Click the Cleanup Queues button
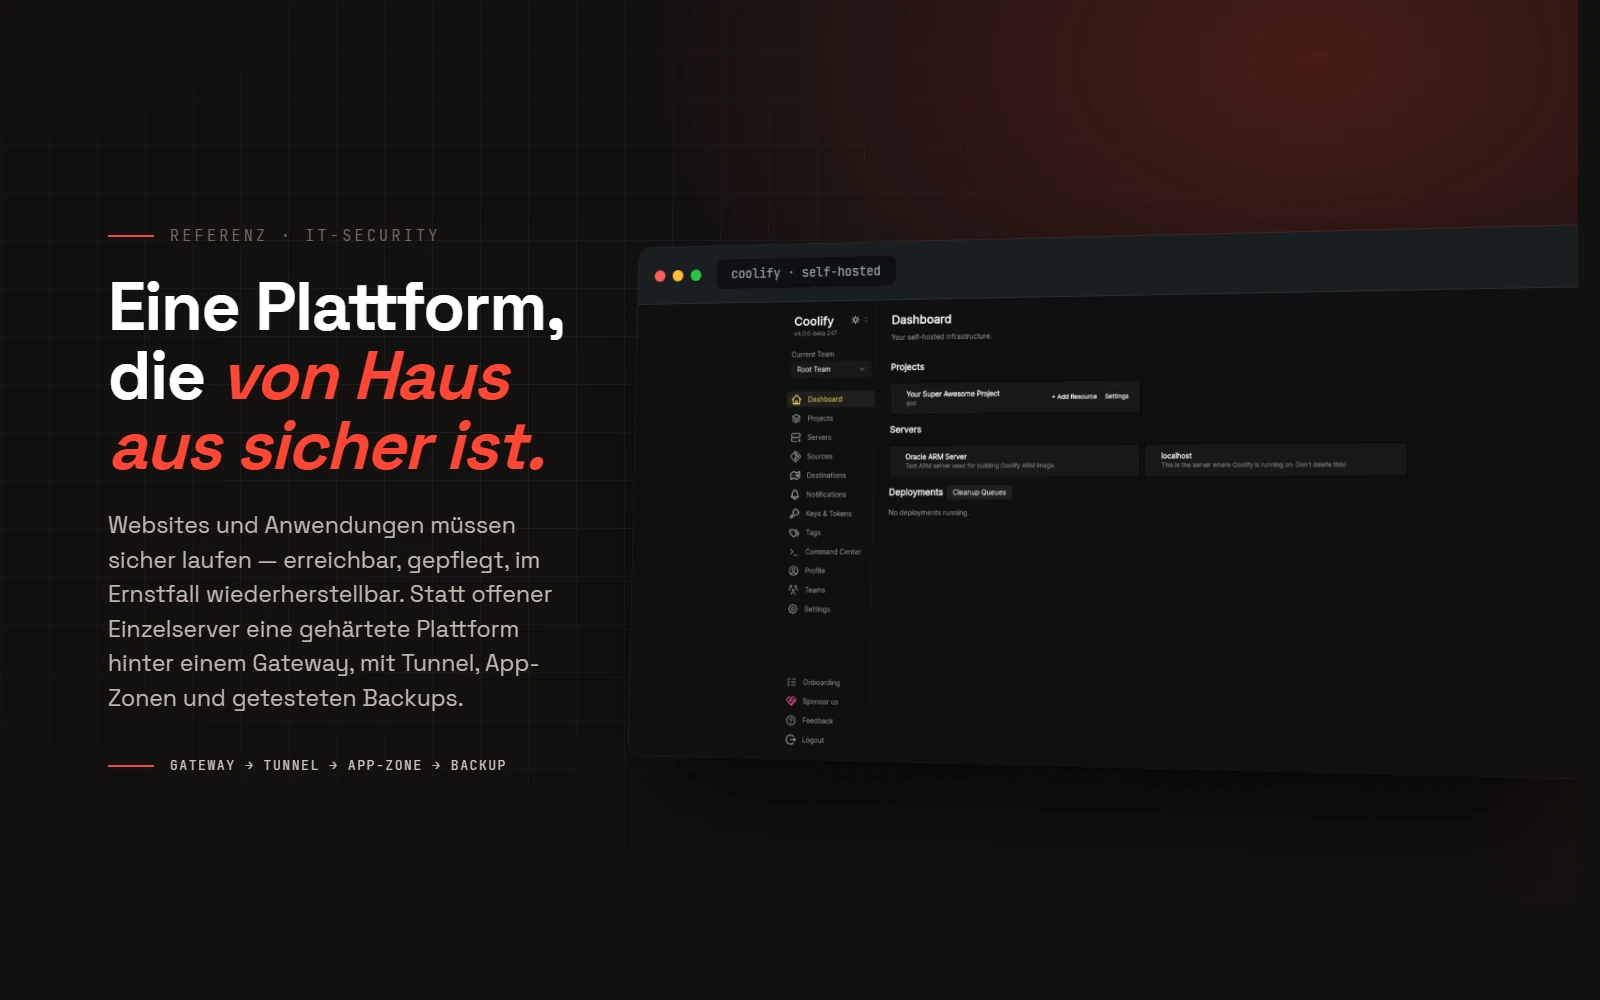 [x=979, y=492]
